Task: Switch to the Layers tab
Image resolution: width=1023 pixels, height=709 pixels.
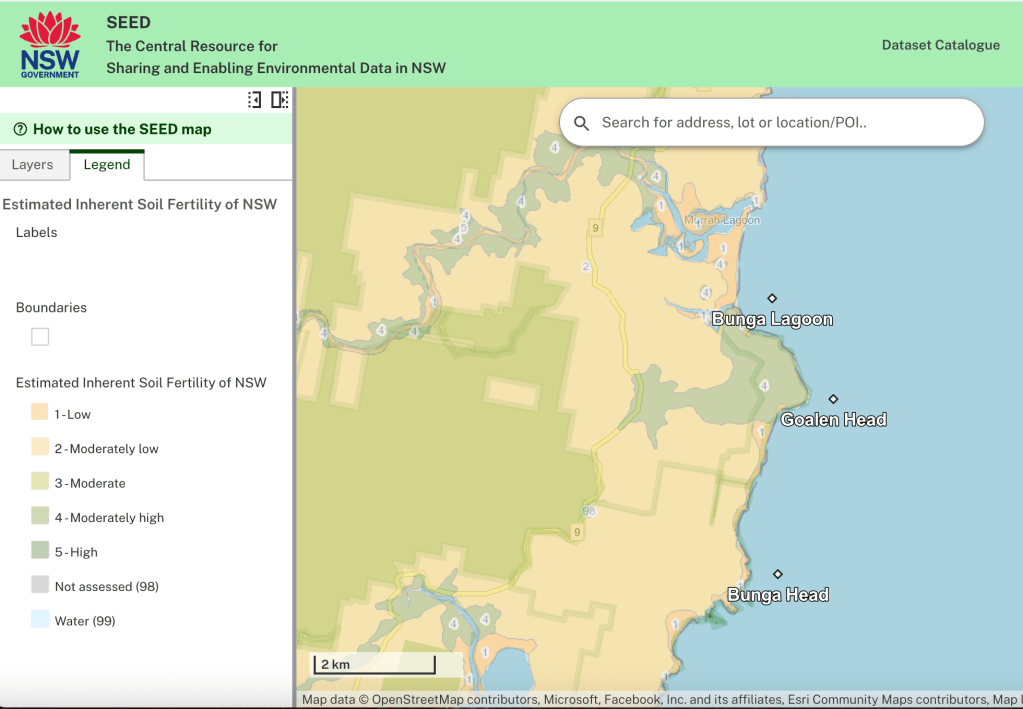Action: click(32, 165)
